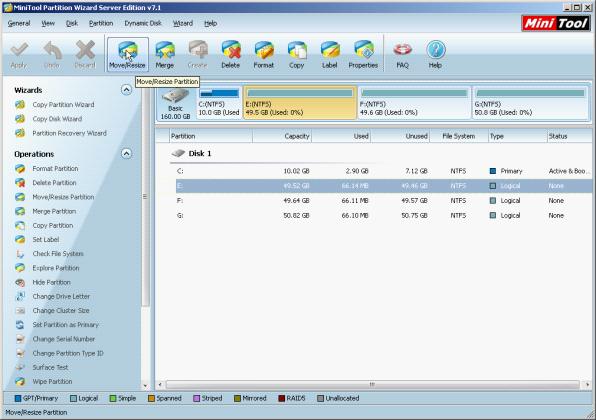Open the Dynamic Disk menu
This screenshot has width=596, height=420.
click(143, 23)
